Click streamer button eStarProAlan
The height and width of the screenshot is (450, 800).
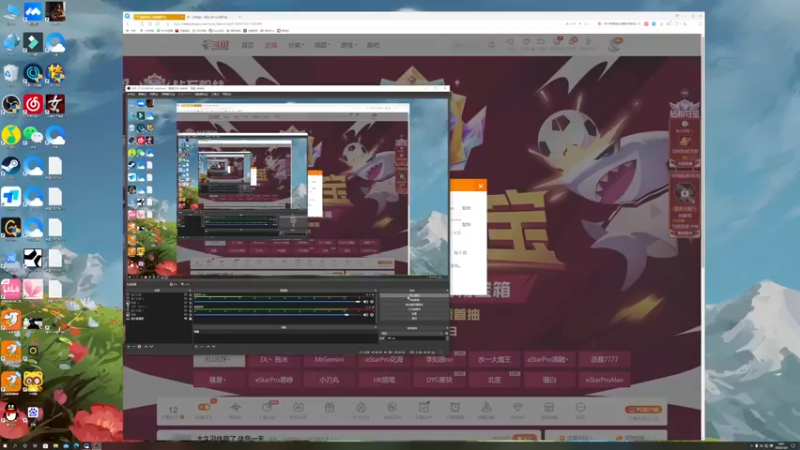click(x=604, y=380)
